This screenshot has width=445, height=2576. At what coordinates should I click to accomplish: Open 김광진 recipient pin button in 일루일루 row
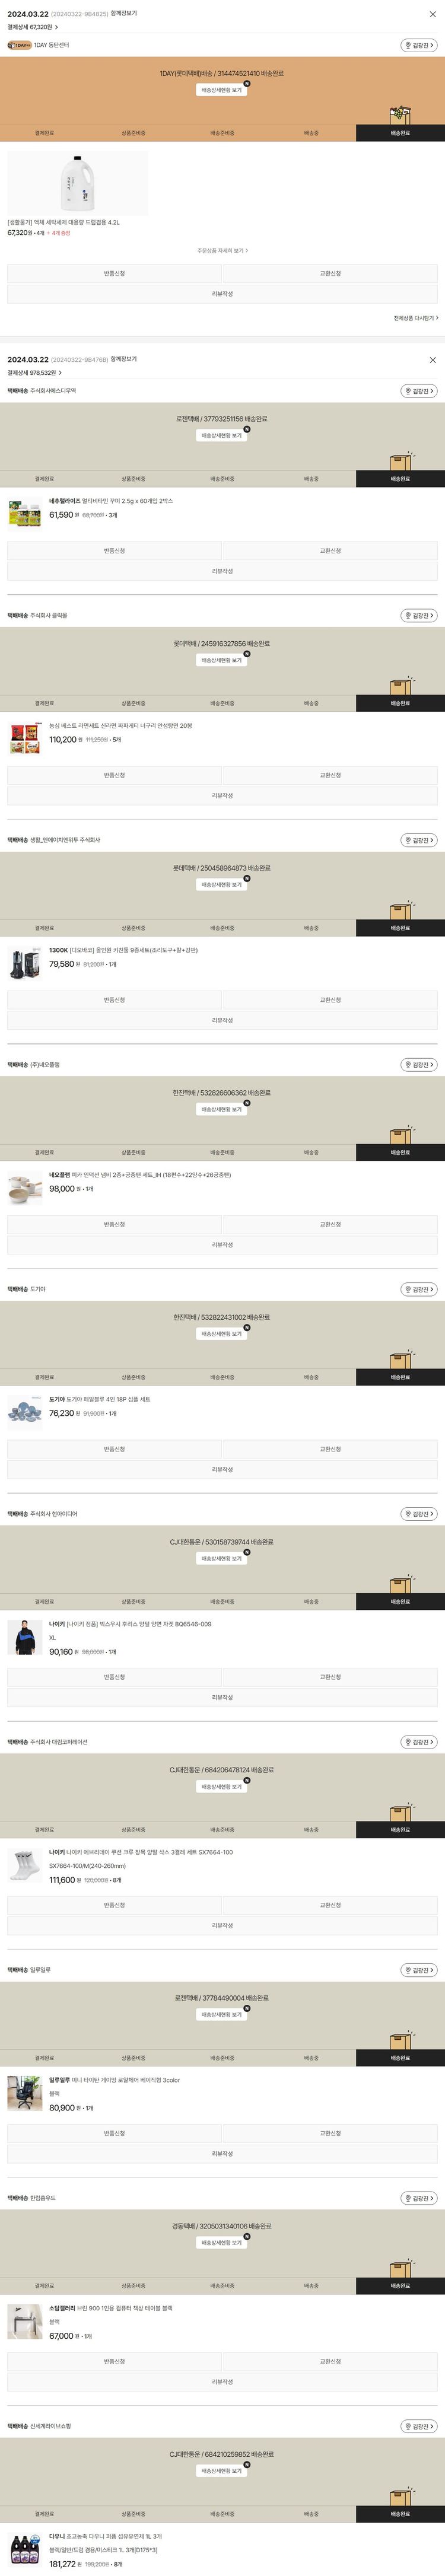coord(419,1970)
